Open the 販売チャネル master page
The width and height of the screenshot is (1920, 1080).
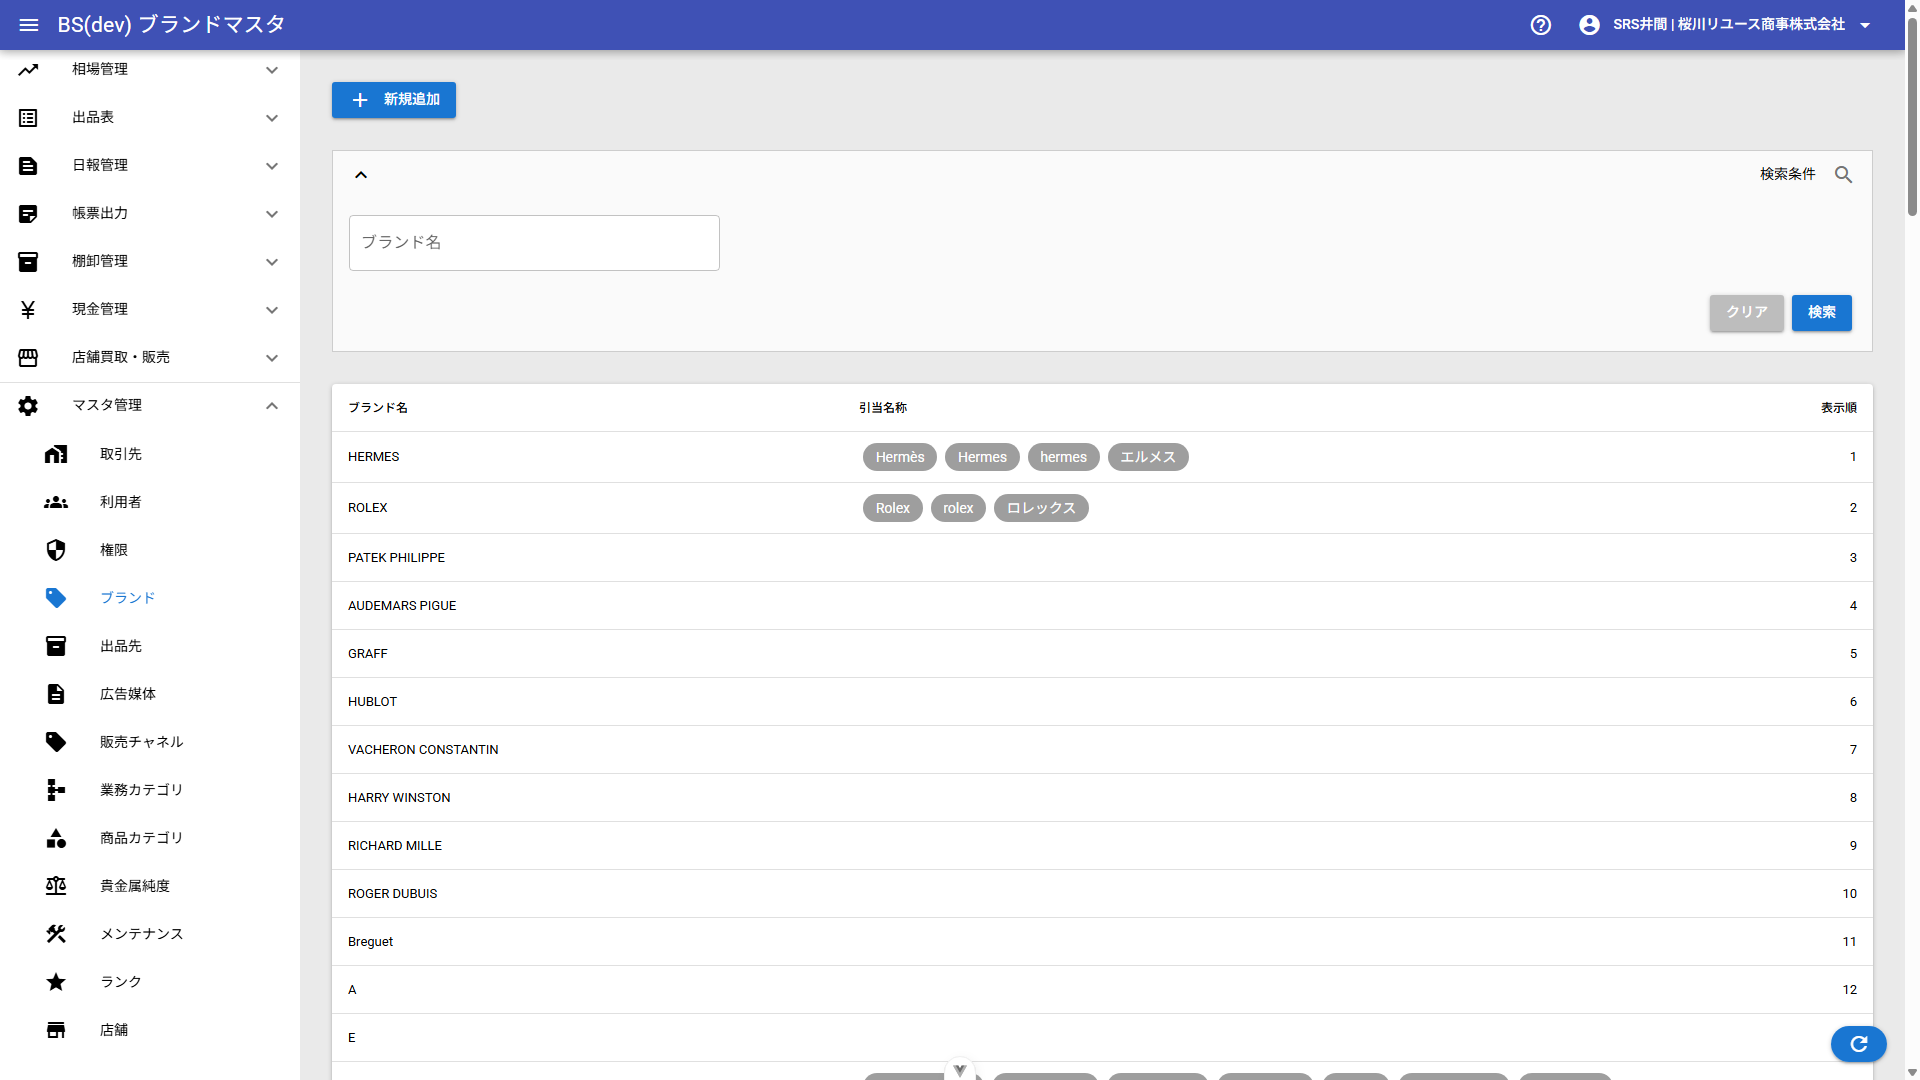(150, 743)
